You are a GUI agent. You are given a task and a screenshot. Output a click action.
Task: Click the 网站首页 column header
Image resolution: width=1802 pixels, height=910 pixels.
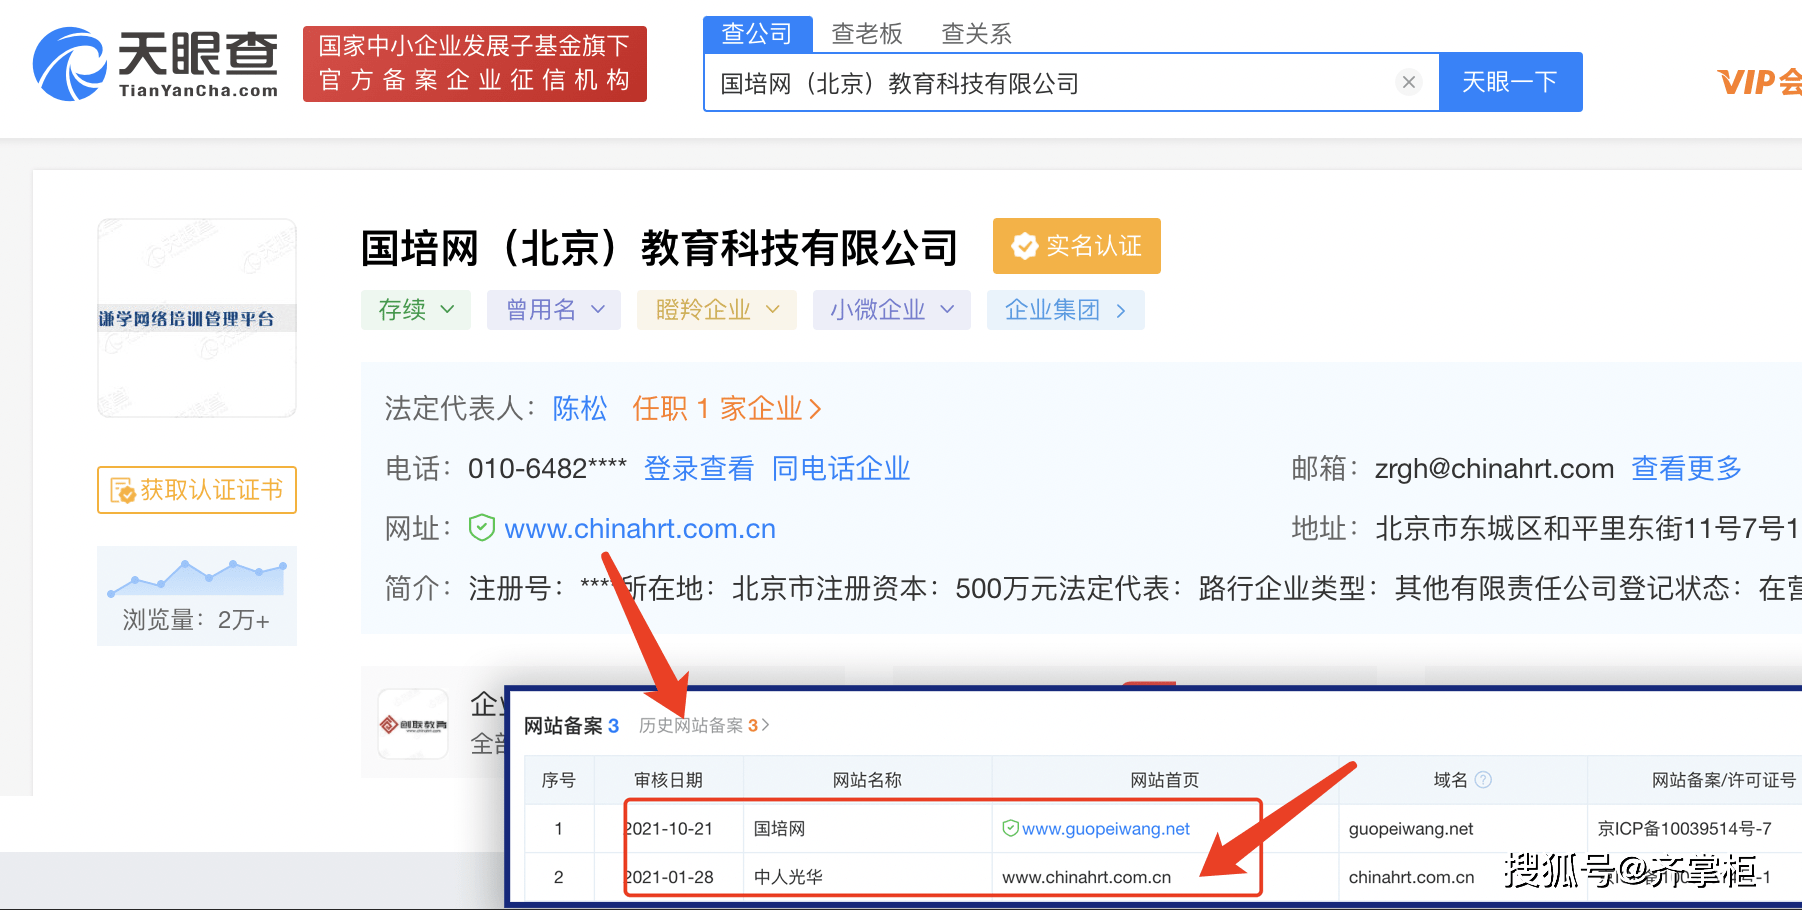1165,780
